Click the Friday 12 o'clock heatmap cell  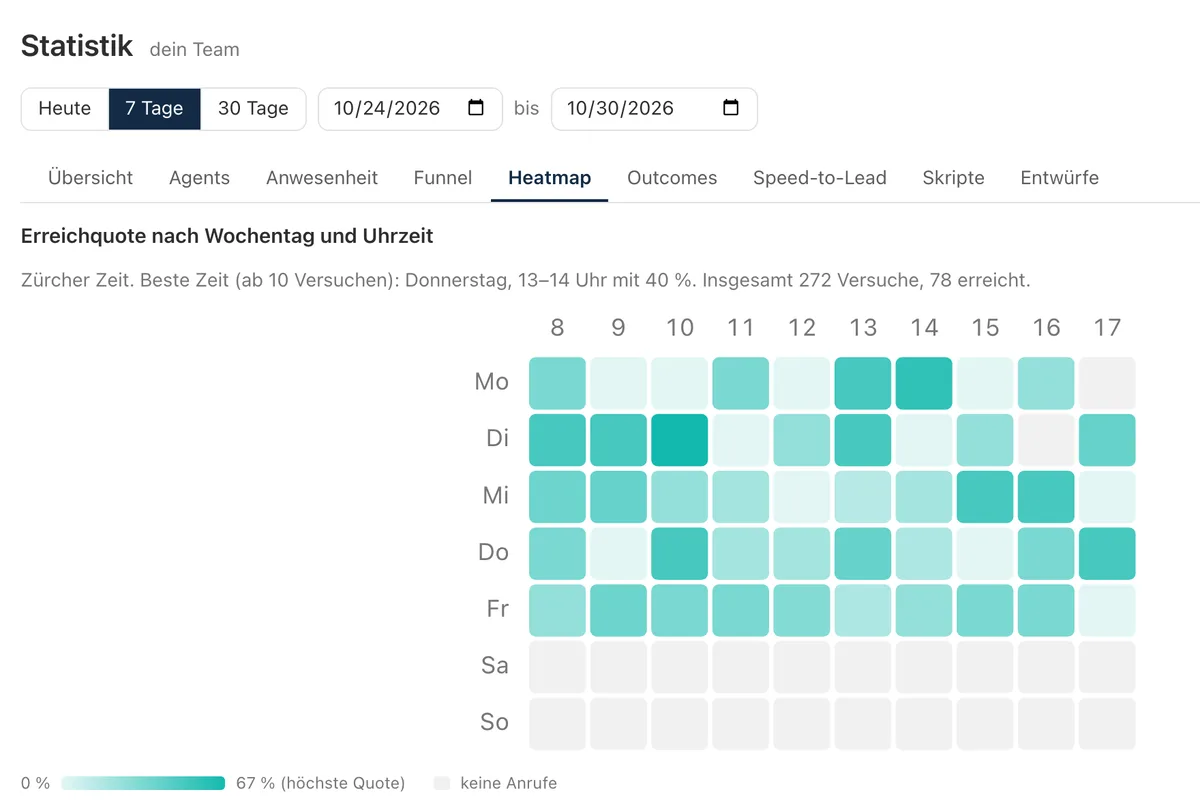tap(802, 611)
